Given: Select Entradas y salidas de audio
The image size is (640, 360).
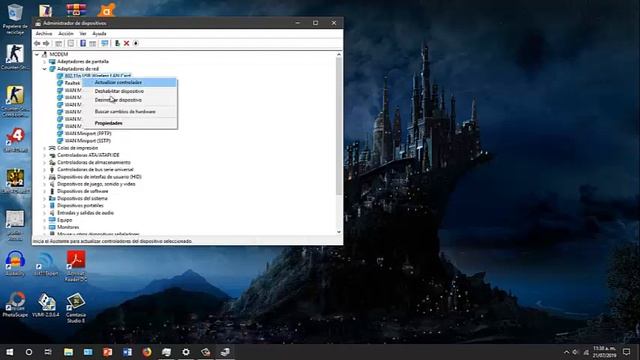Looking at the screenshot, I should point(85,213).
